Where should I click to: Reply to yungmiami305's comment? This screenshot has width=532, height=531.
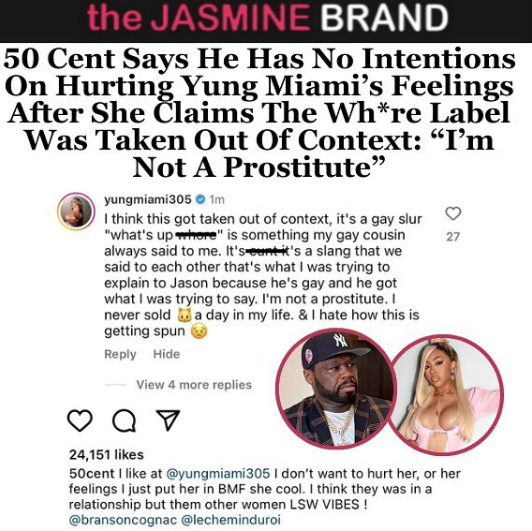pos(120,354)
